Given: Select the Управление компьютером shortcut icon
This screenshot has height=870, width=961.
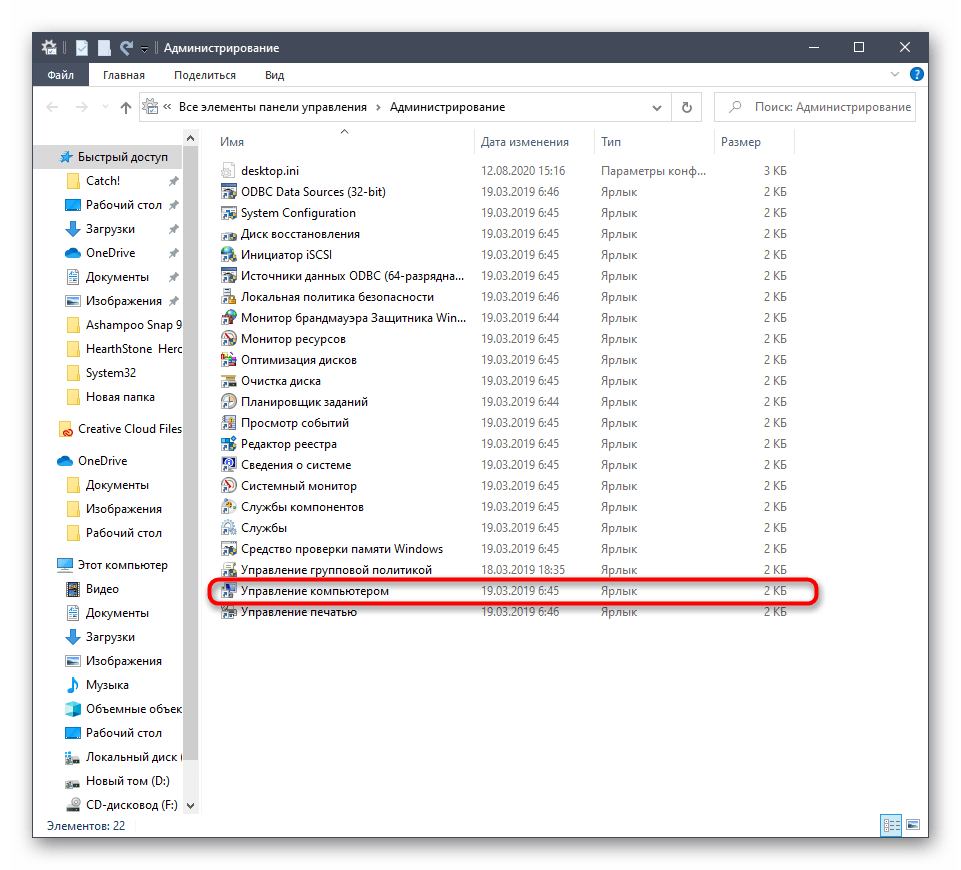Looking at the screenshot, I should pyautogui.click(x=229, y=591).
